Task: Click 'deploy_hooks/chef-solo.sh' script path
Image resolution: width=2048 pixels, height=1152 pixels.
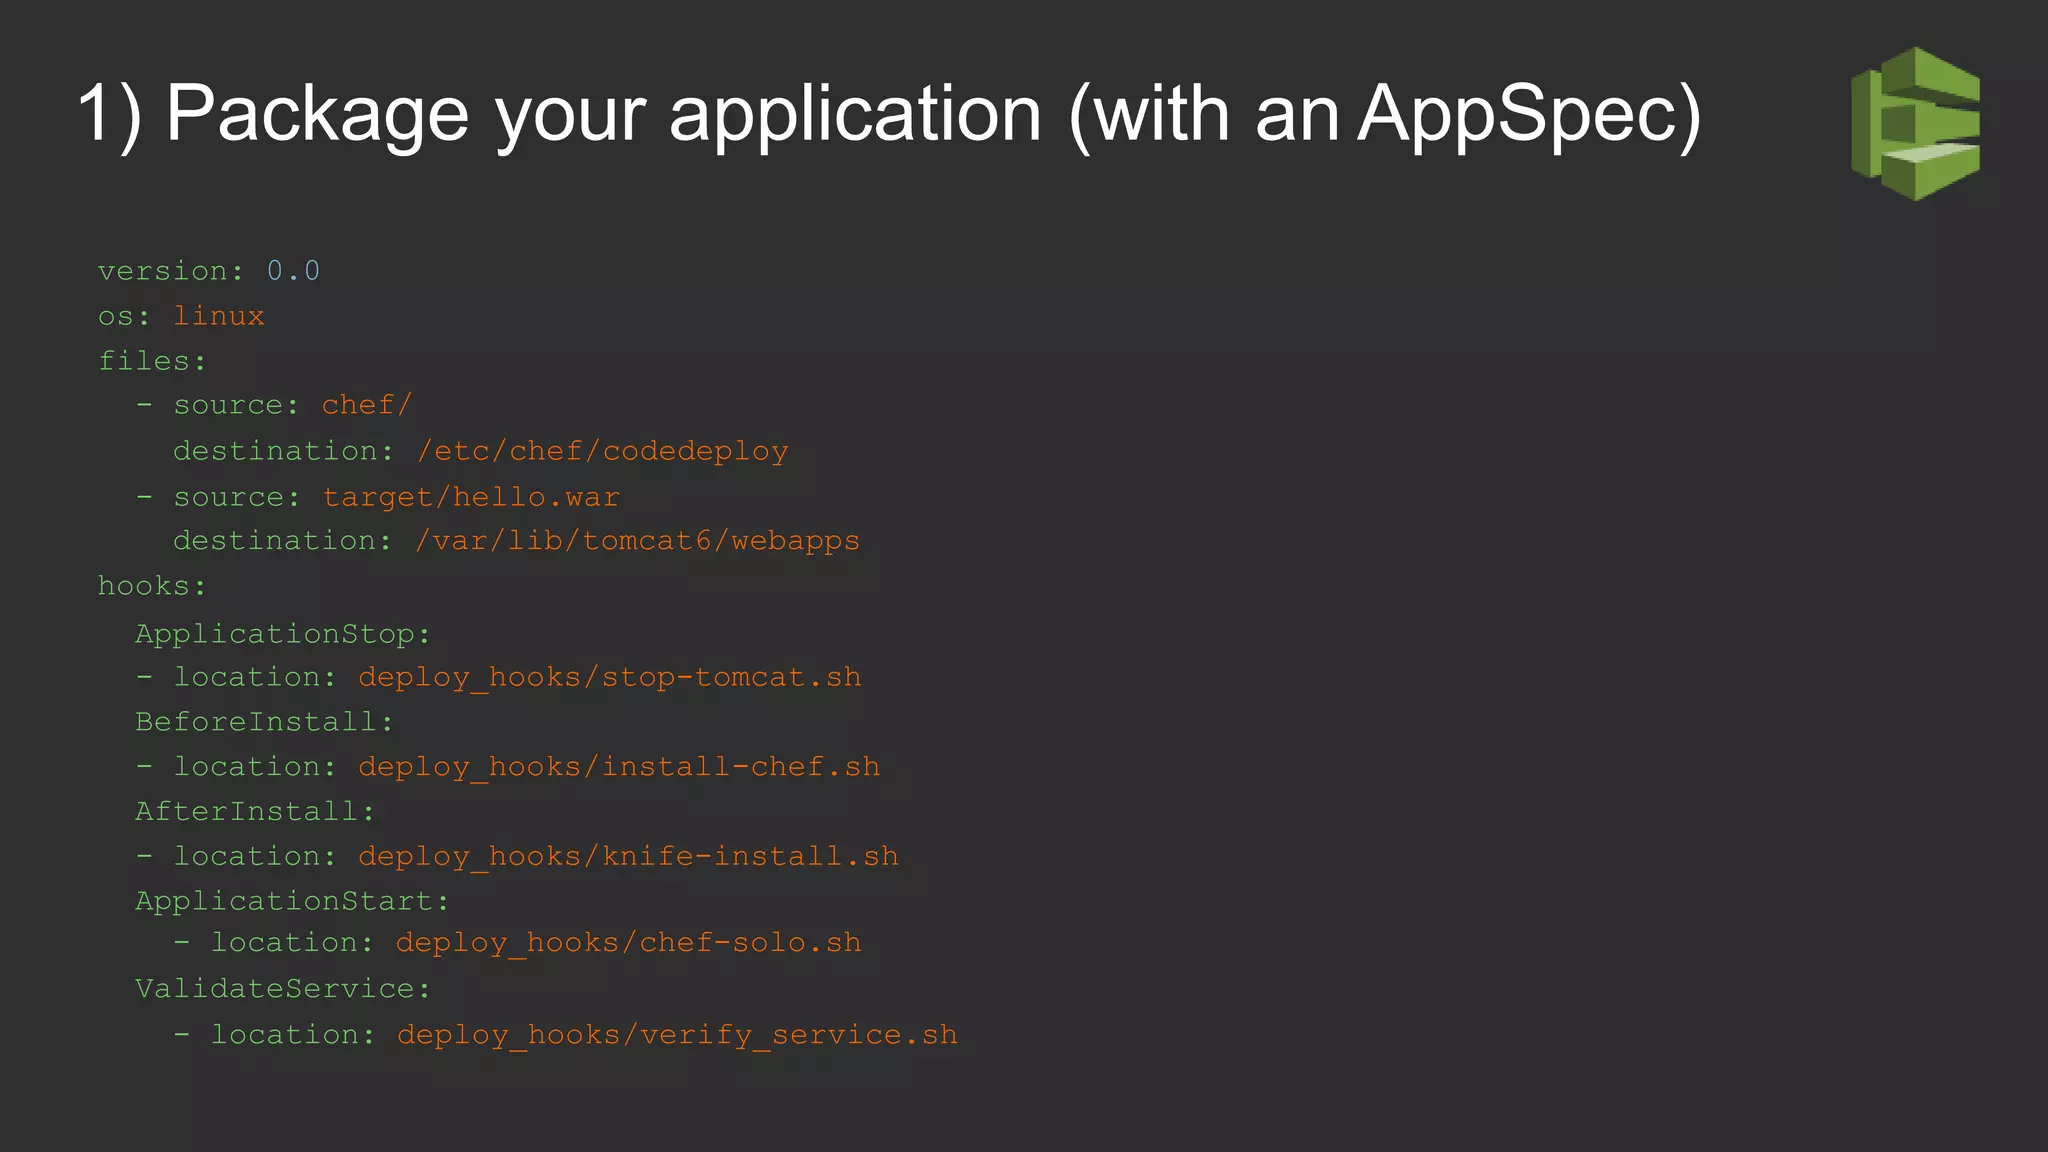Action: [628, 943]
